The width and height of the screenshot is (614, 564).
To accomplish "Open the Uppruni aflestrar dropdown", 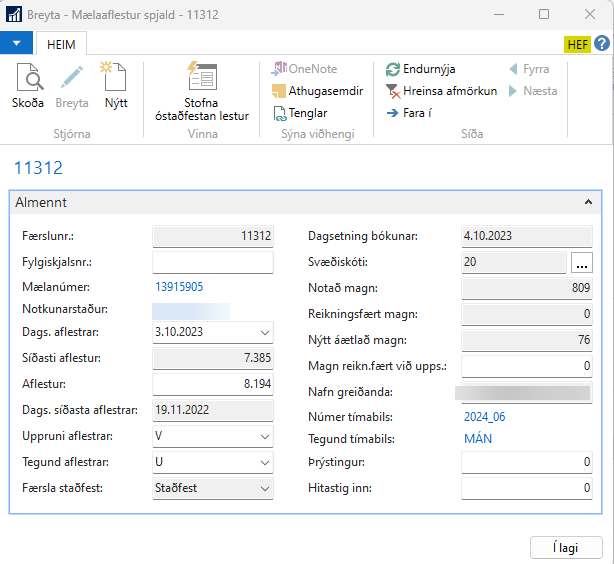I will pos(264,436).
